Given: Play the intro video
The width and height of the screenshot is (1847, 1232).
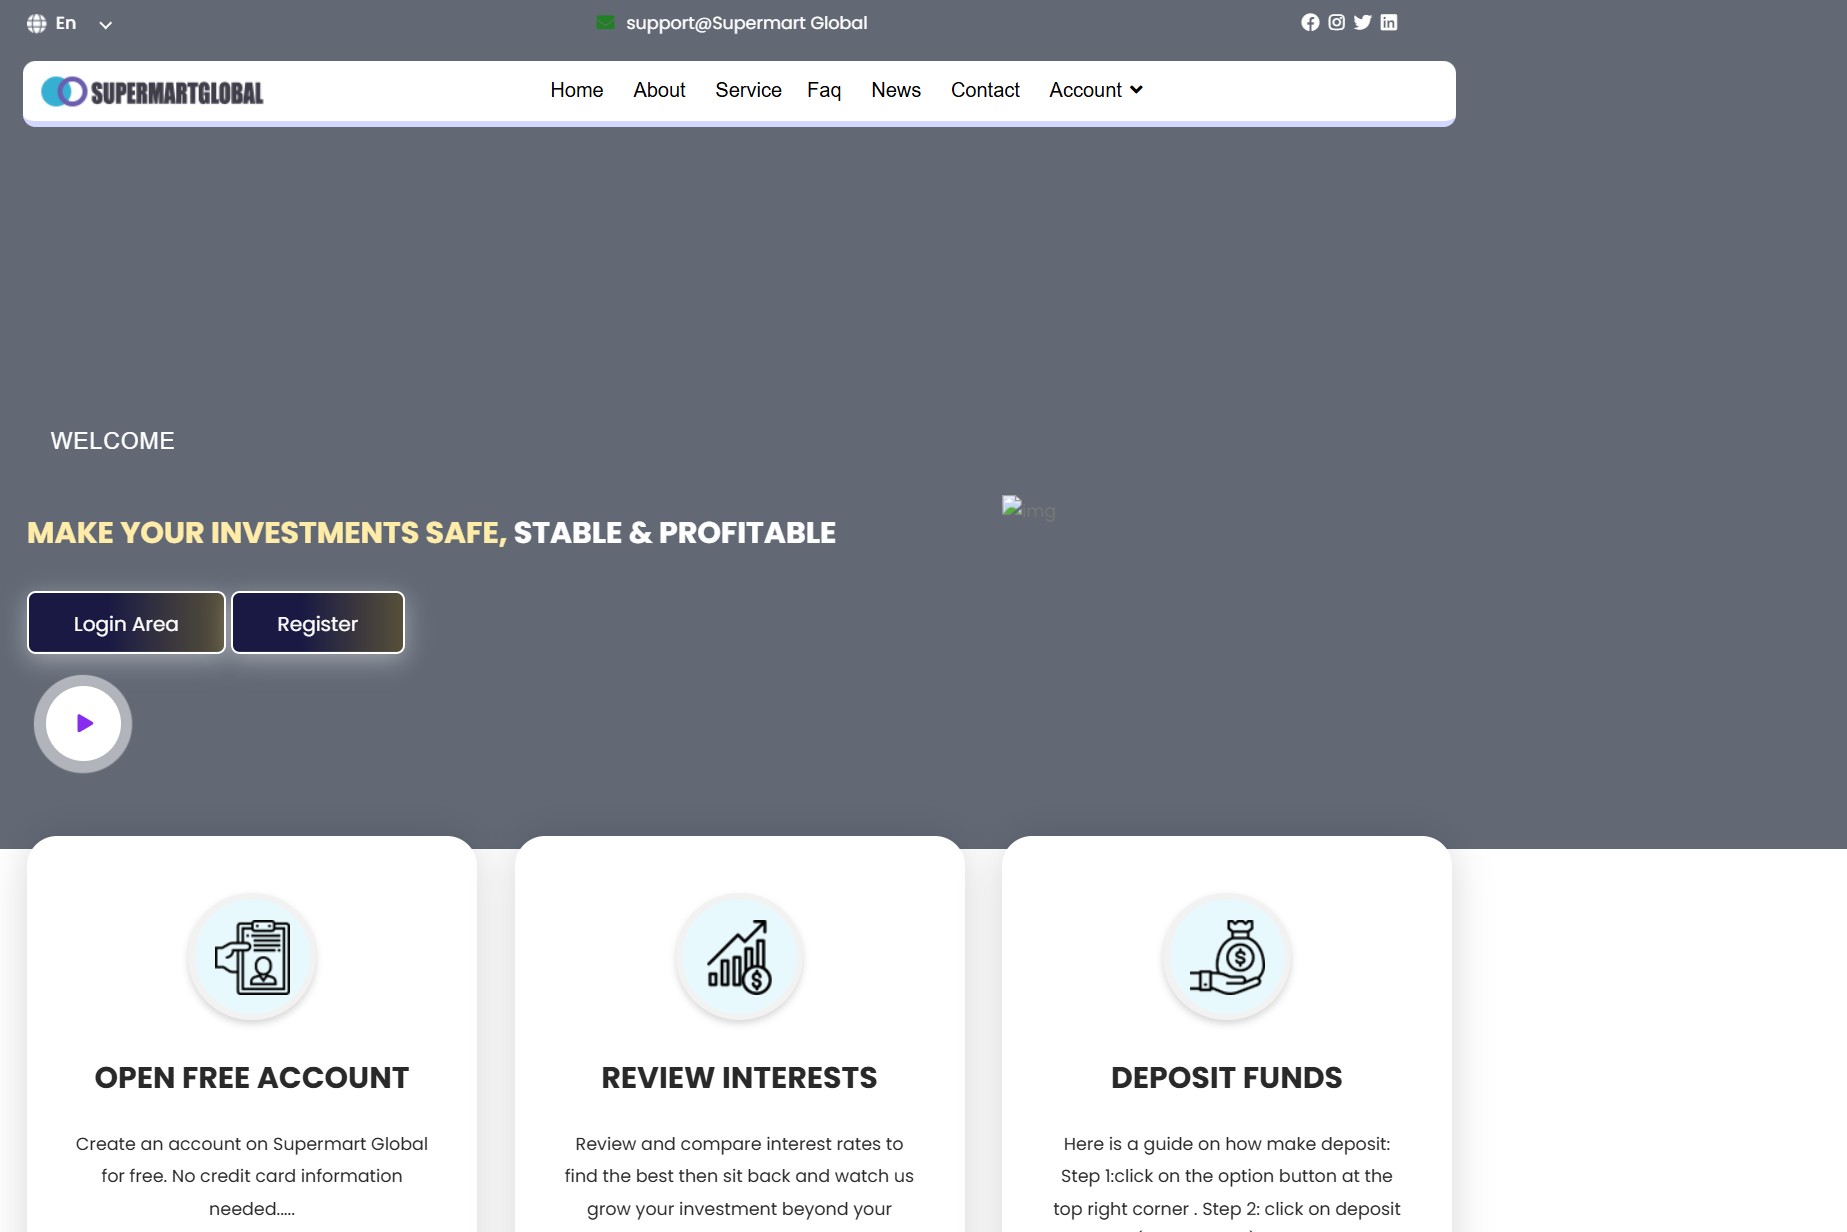Looking at the screenshot, I should (x=84, y=723).
